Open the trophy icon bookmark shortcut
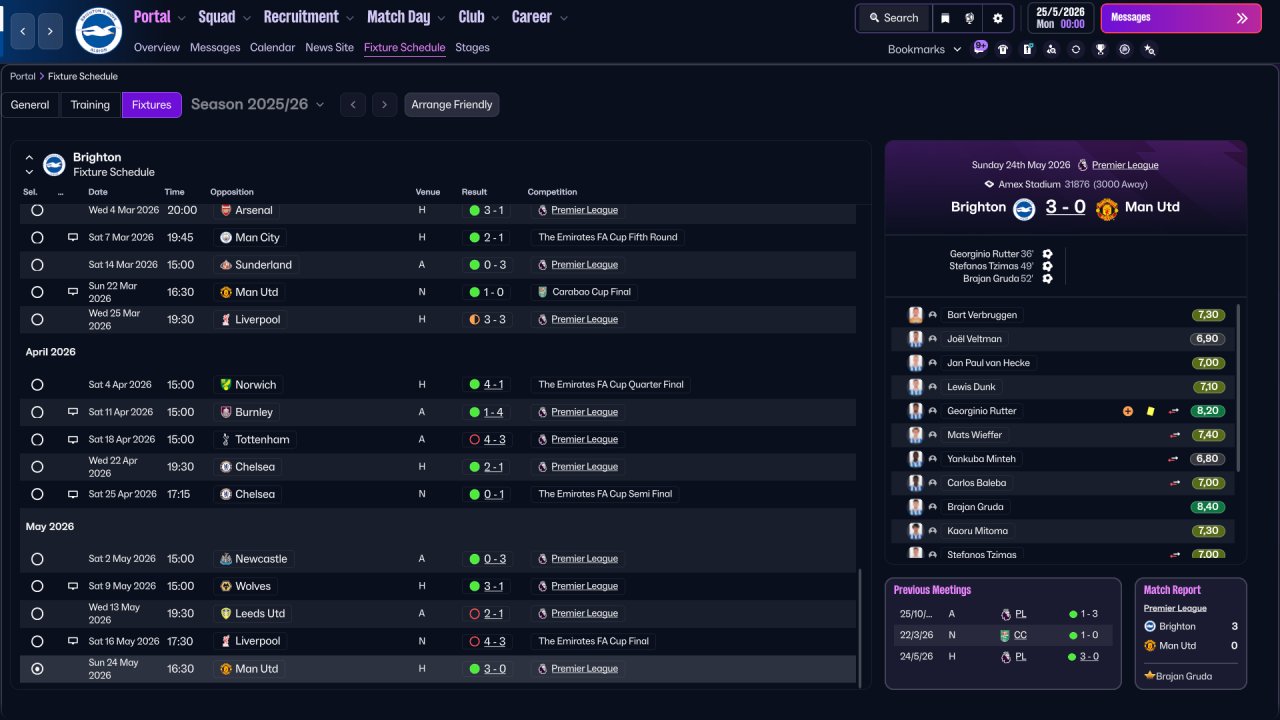This screenshot has width=1280, height=720. pyautogui.click(x=1100, y=49)
